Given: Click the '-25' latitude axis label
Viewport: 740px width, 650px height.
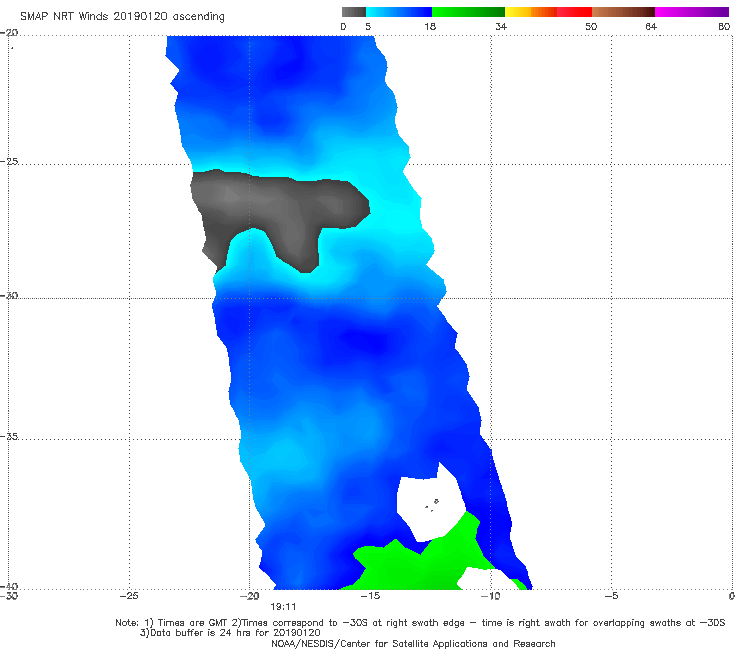Looking at the screenshot, I should [x=9, y=161].
